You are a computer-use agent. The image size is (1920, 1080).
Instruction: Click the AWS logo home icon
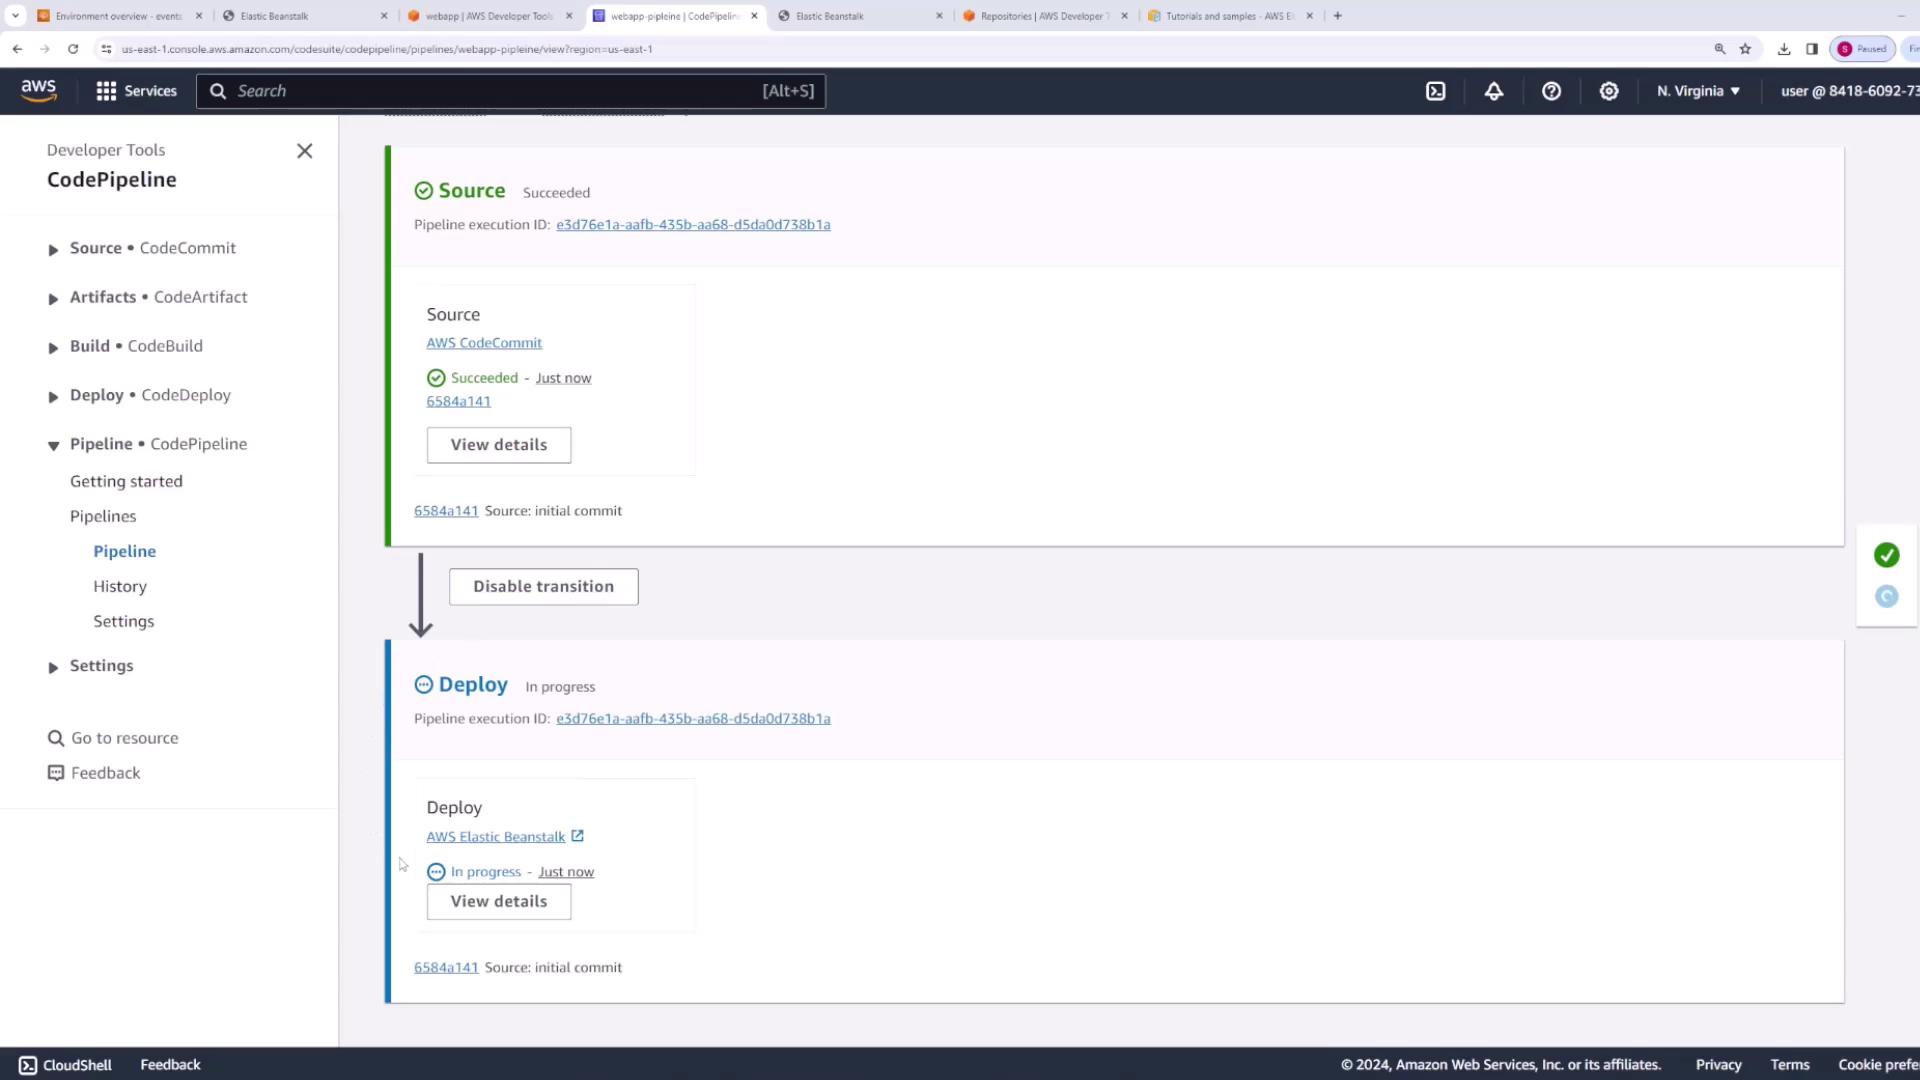[x=39, y=90]
